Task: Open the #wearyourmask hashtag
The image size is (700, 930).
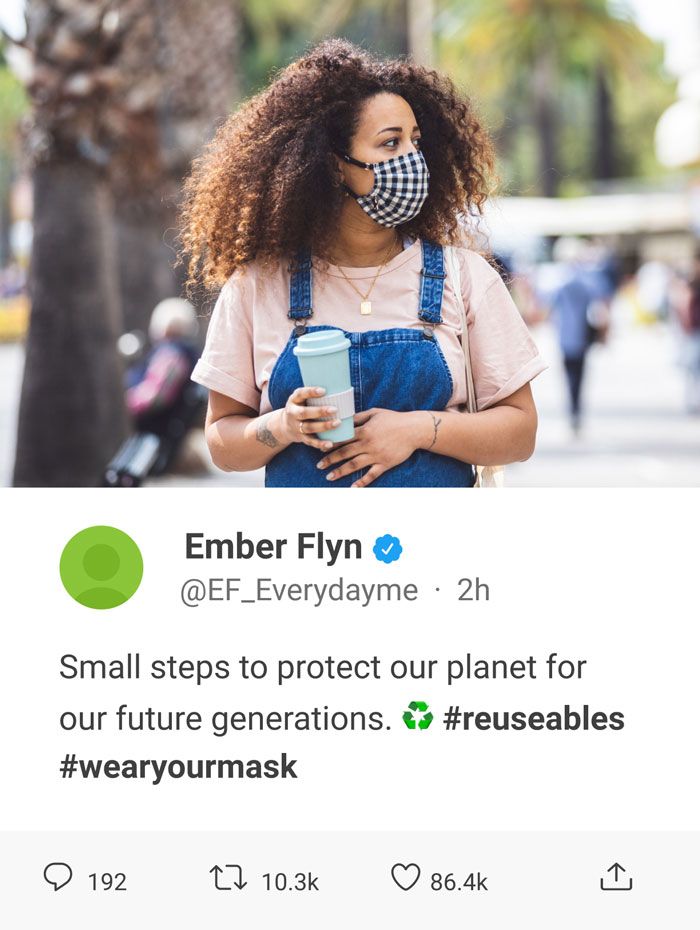Action: tap(178, 766)
